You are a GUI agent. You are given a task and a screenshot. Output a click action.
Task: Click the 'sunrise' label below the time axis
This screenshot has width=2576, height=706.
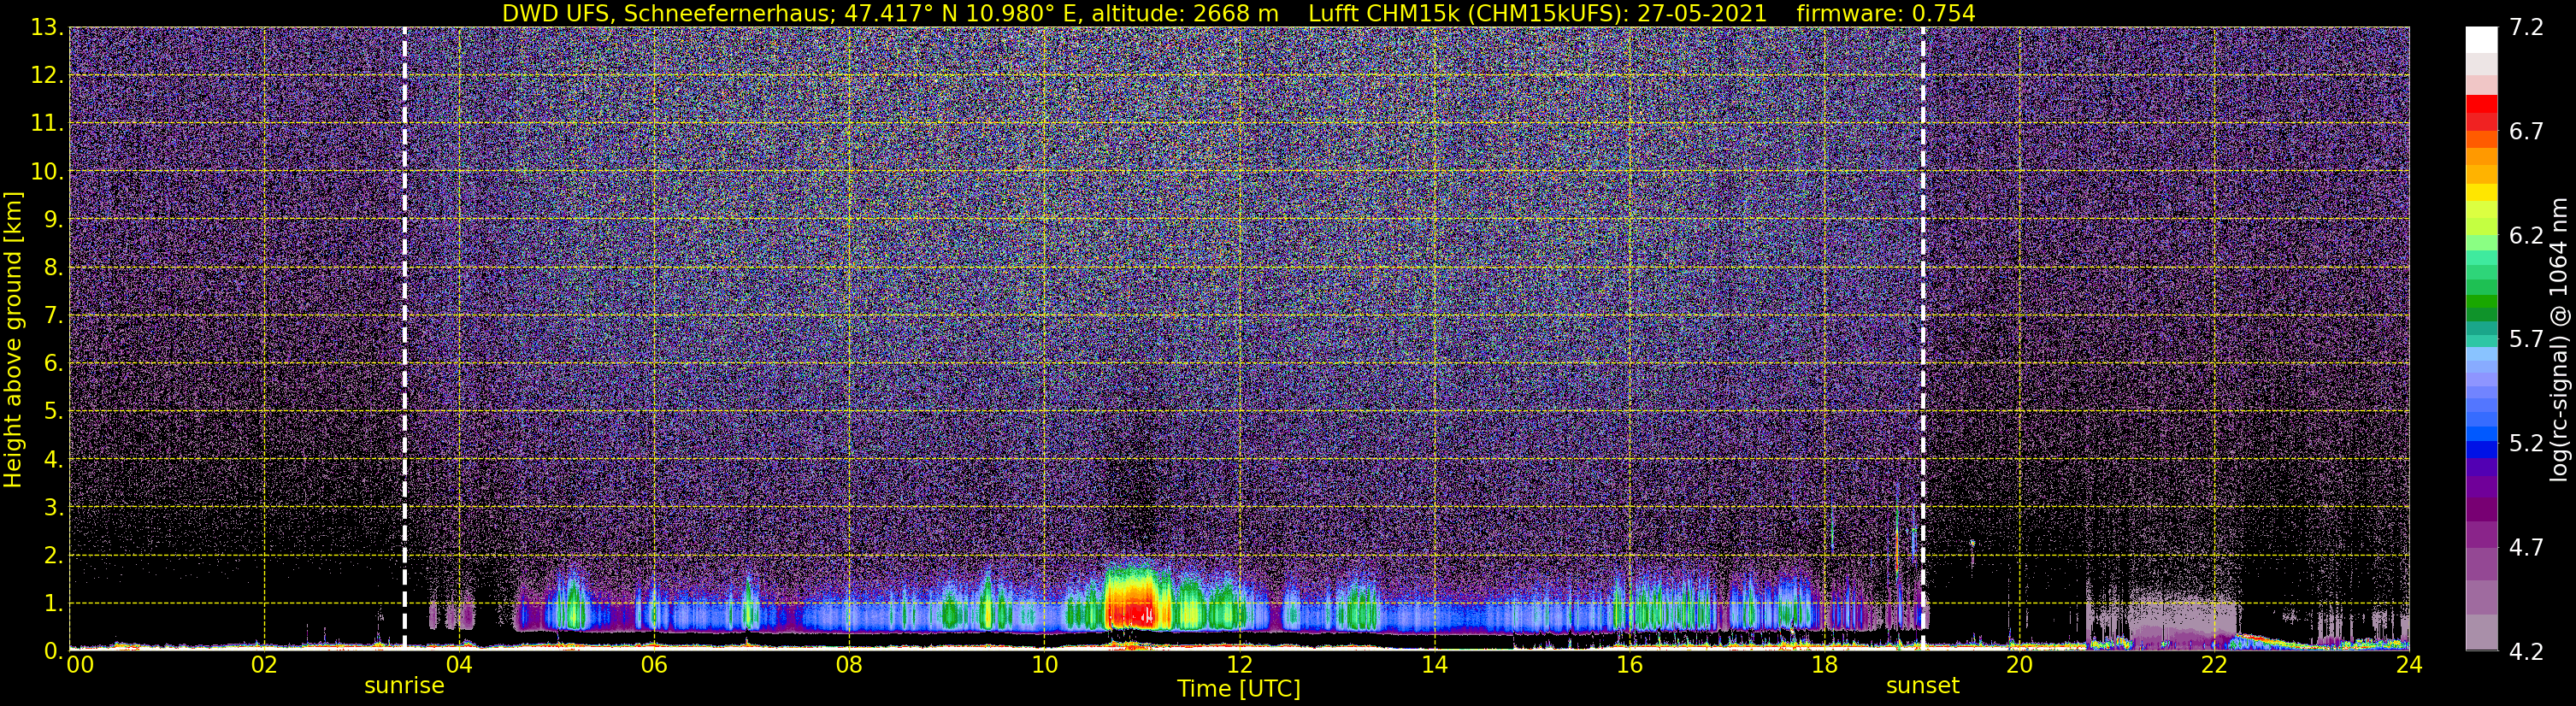pos(404,686)
